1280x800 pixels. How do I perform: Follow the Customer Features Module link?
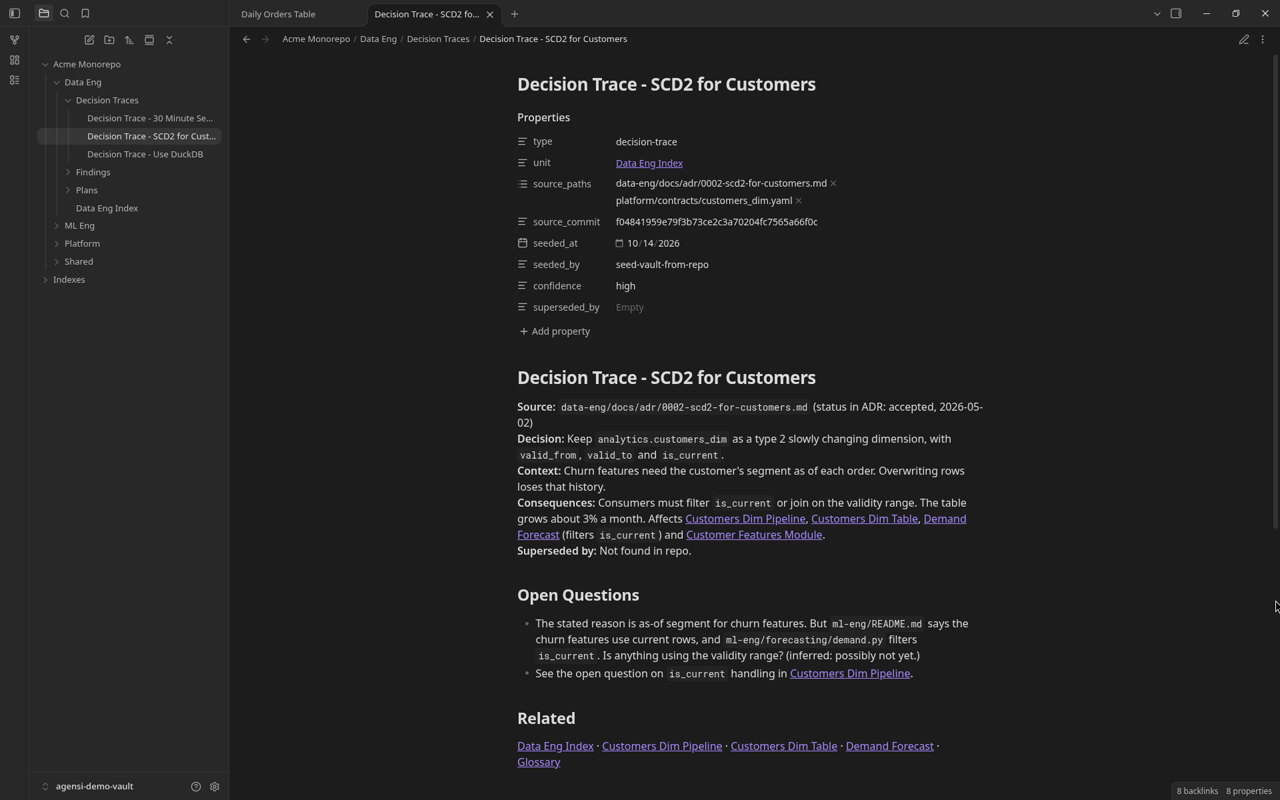[754, 535]
